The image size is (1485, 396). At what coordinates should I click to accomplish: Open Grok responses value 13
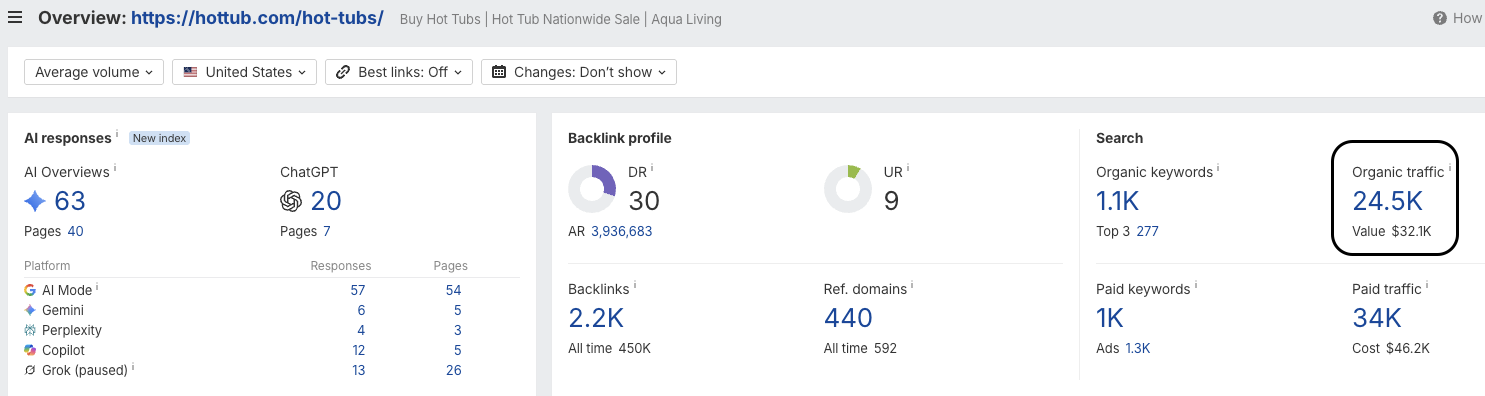coord(358,370)
